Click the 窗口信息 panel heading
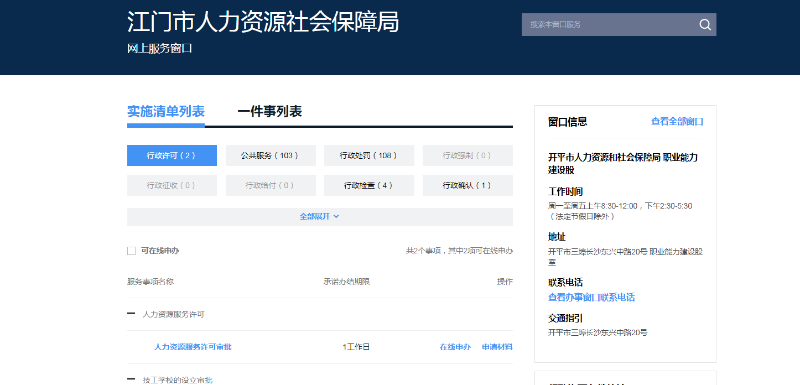Viewport: 800px width, 385px height. [x=567, y=122]
